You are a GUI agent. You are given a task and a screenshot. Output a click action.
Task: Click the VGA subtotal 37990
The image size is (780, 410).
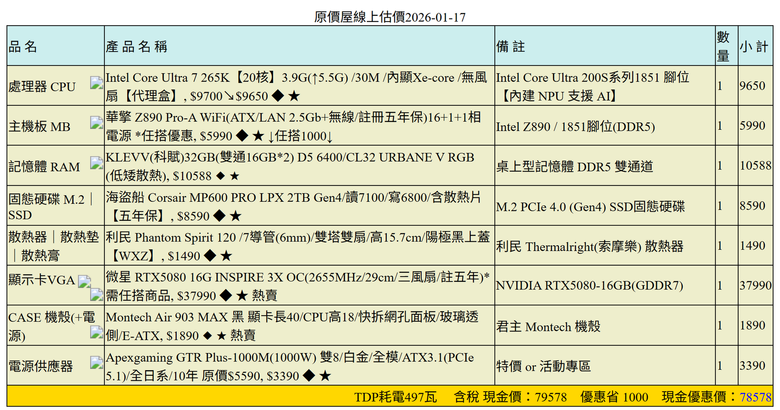[x=756, y=285]
